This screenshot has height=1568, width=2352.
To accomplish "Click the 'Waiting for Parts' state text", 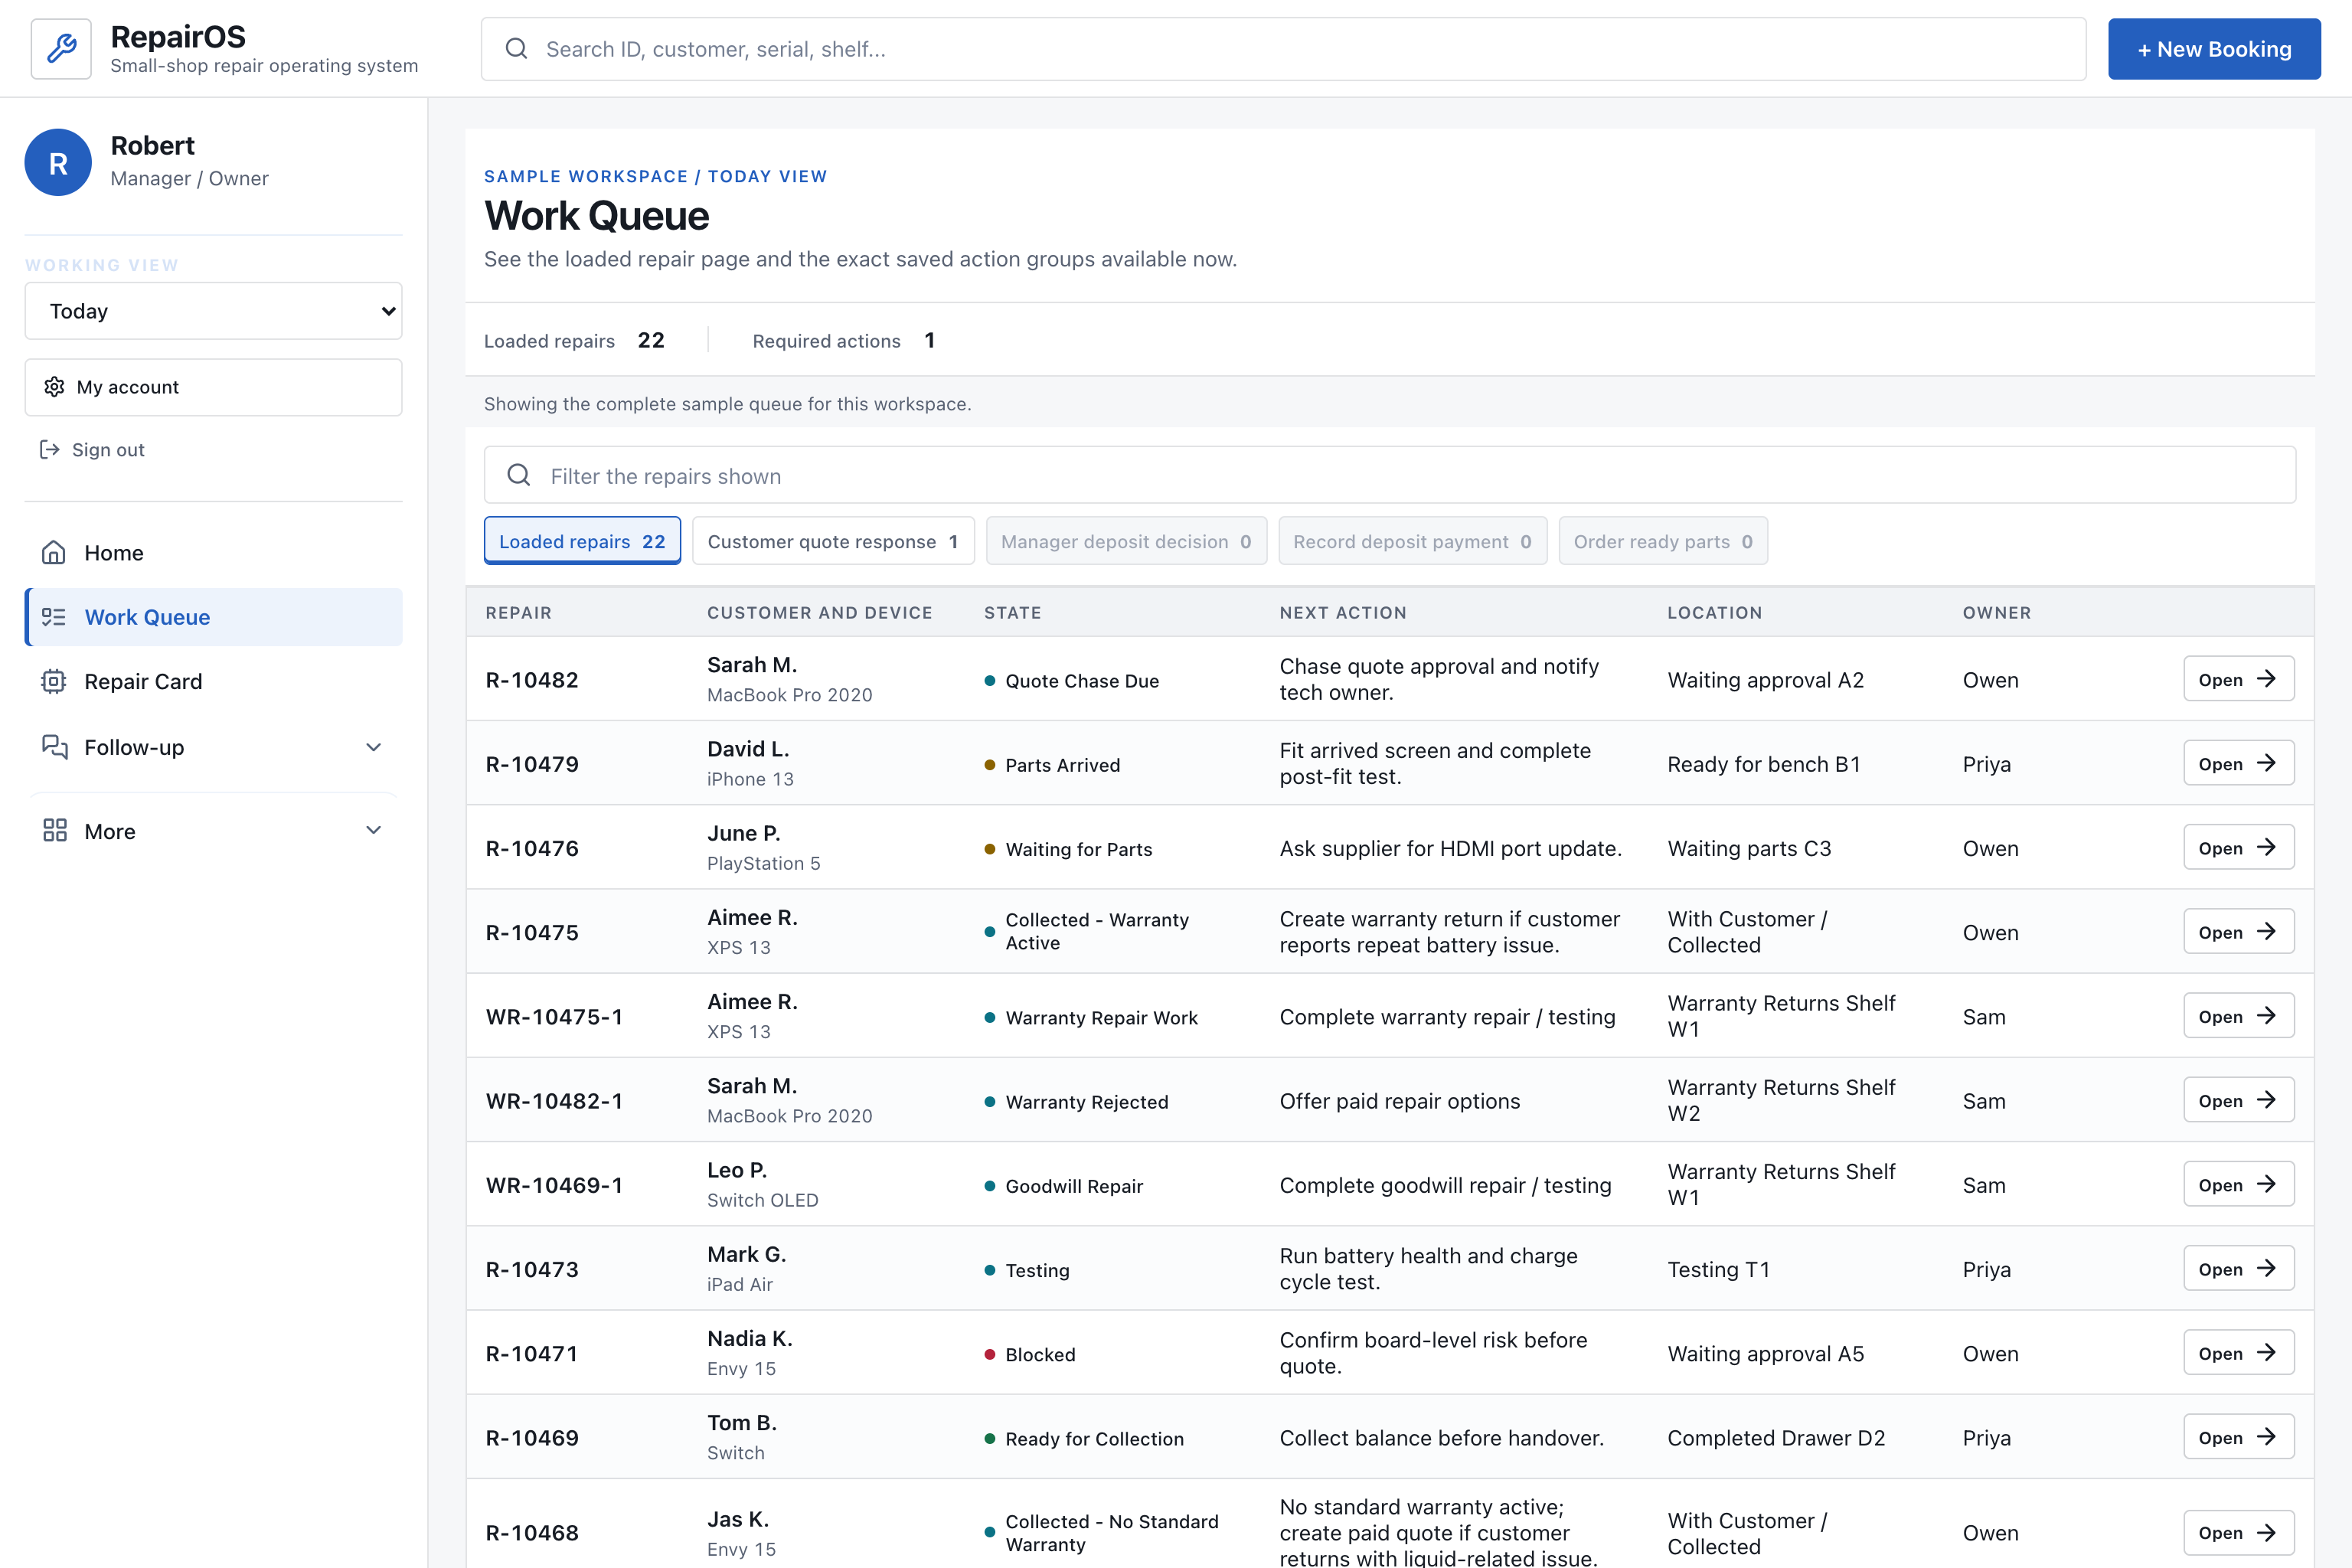I will pos(1078,849).
